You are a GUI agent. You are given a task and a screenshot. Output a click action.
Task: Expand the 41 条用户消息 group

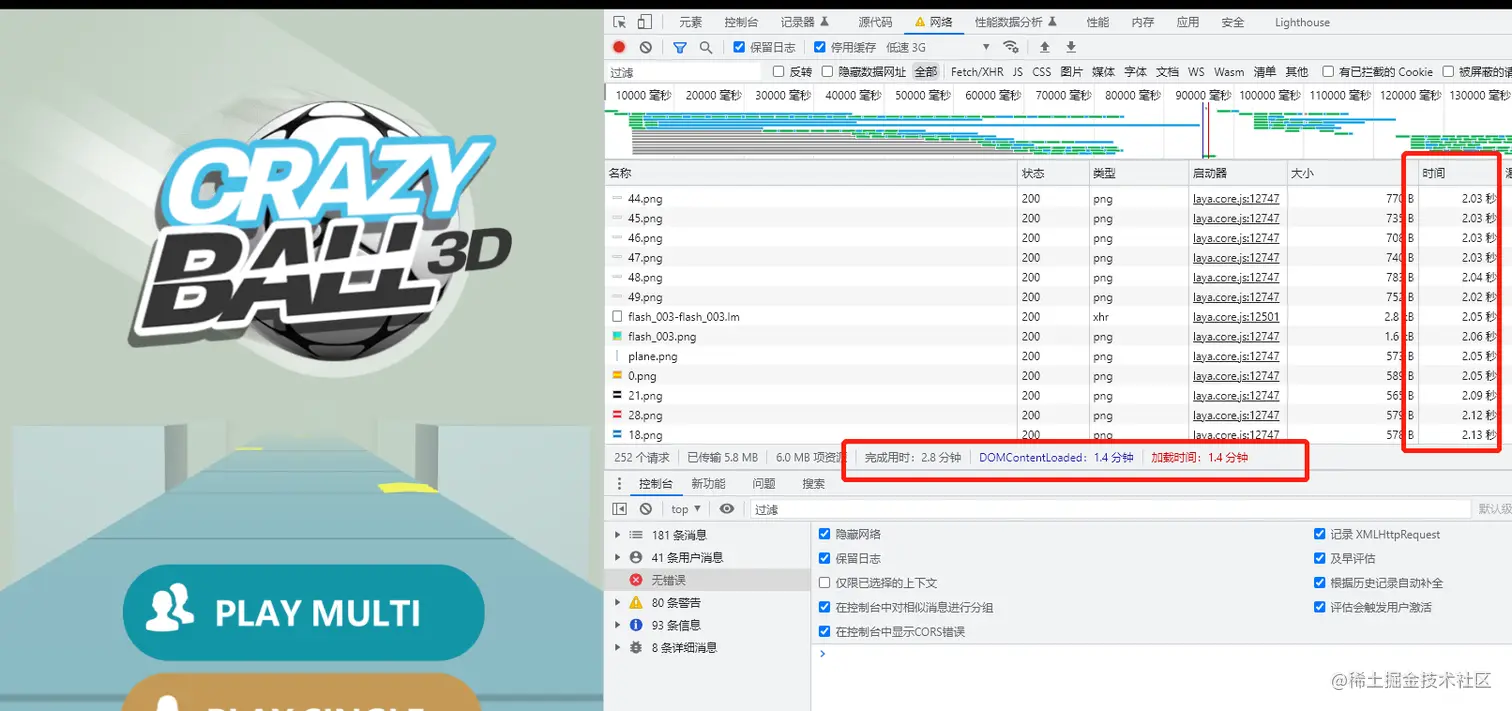coord(618,557)
